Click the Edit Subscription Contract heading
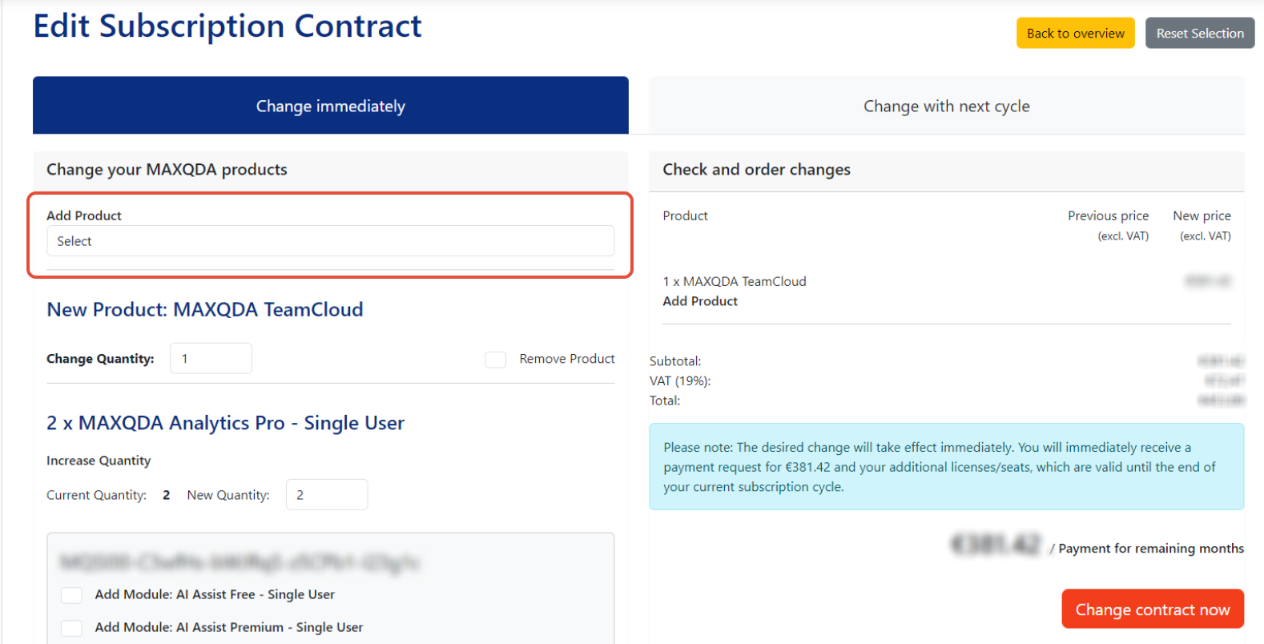This screenshot has width=1264, height=644. click(228, 26)
